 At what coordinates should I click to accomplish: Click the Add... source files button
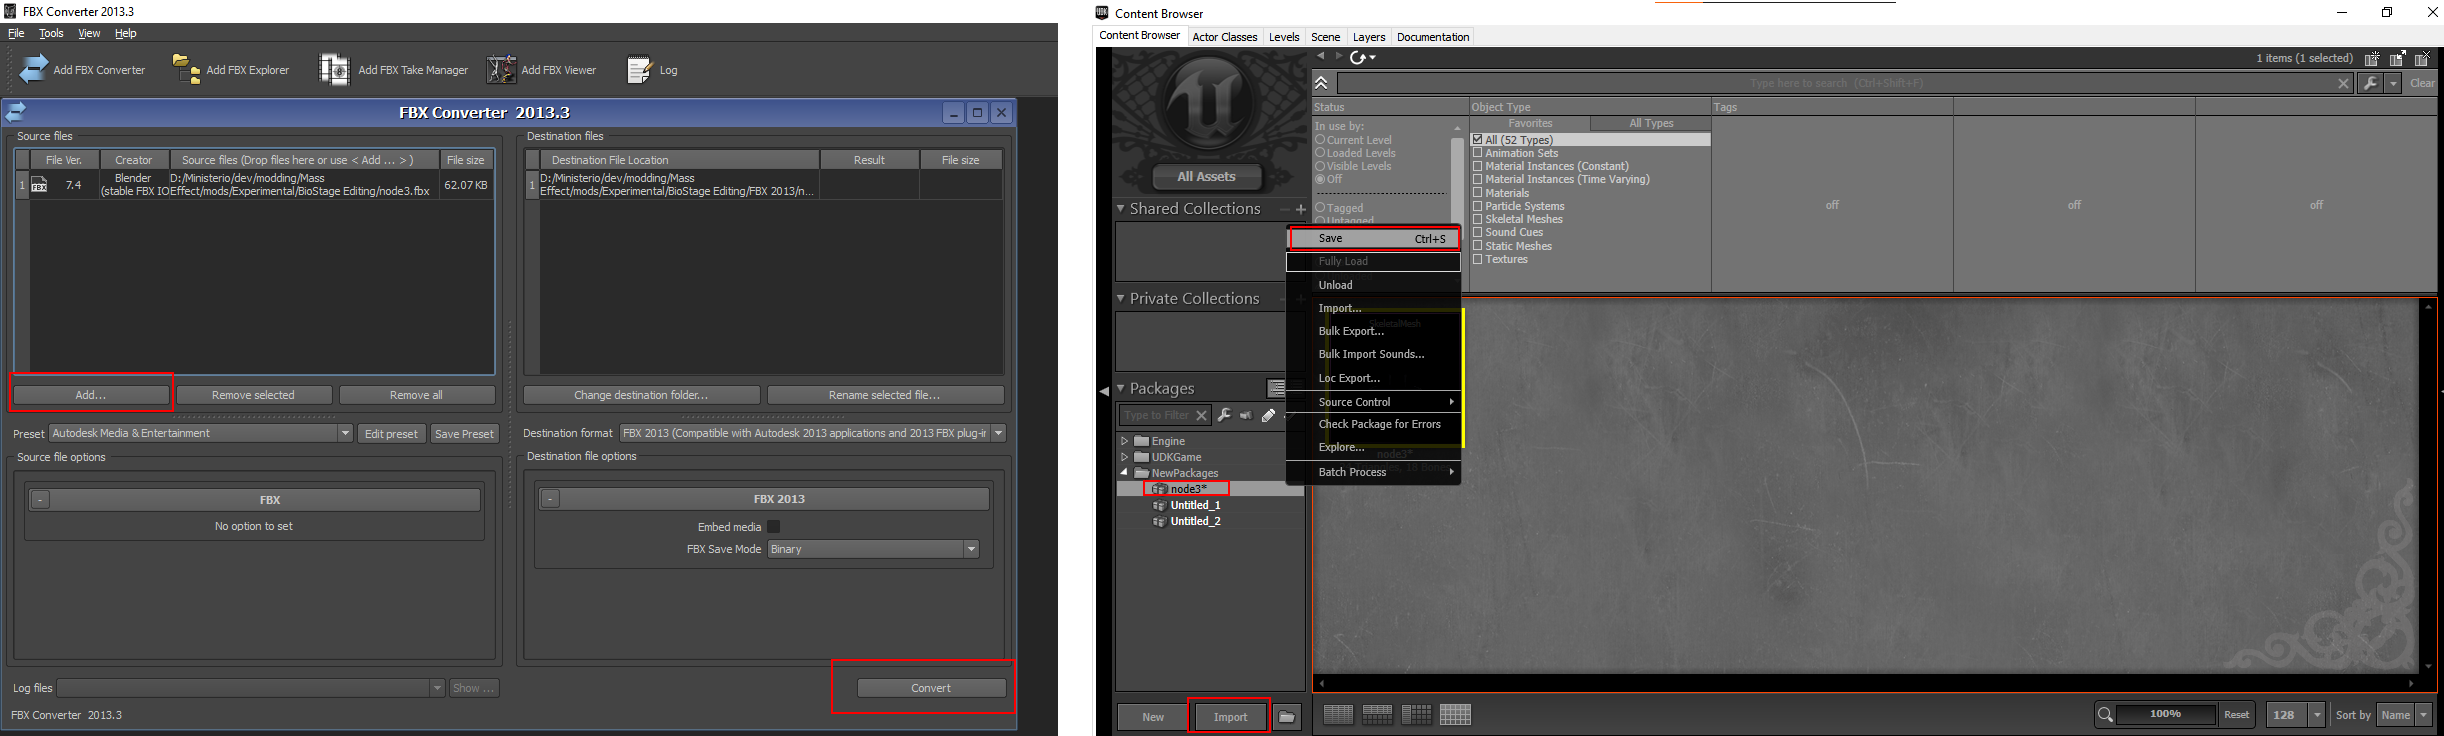[91, 395]
